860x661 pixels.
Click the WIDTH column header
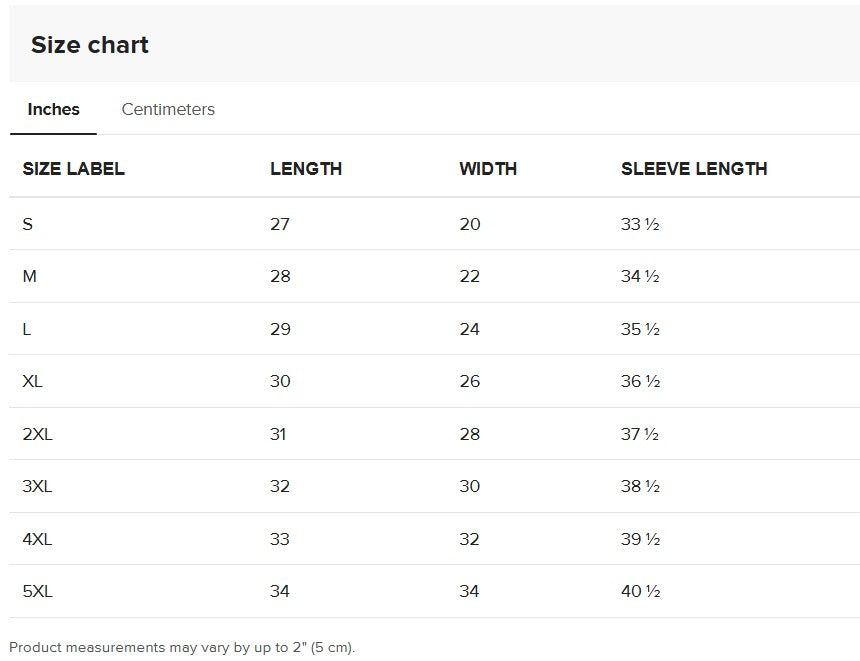(488, 169)
